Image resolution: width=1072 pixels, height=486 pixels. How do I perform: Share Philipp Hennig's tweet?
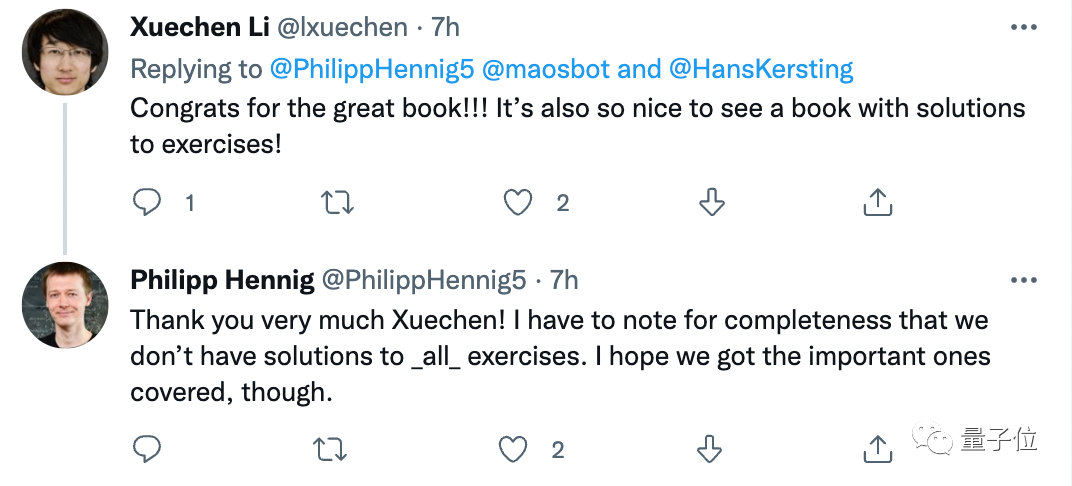(877, 449)
